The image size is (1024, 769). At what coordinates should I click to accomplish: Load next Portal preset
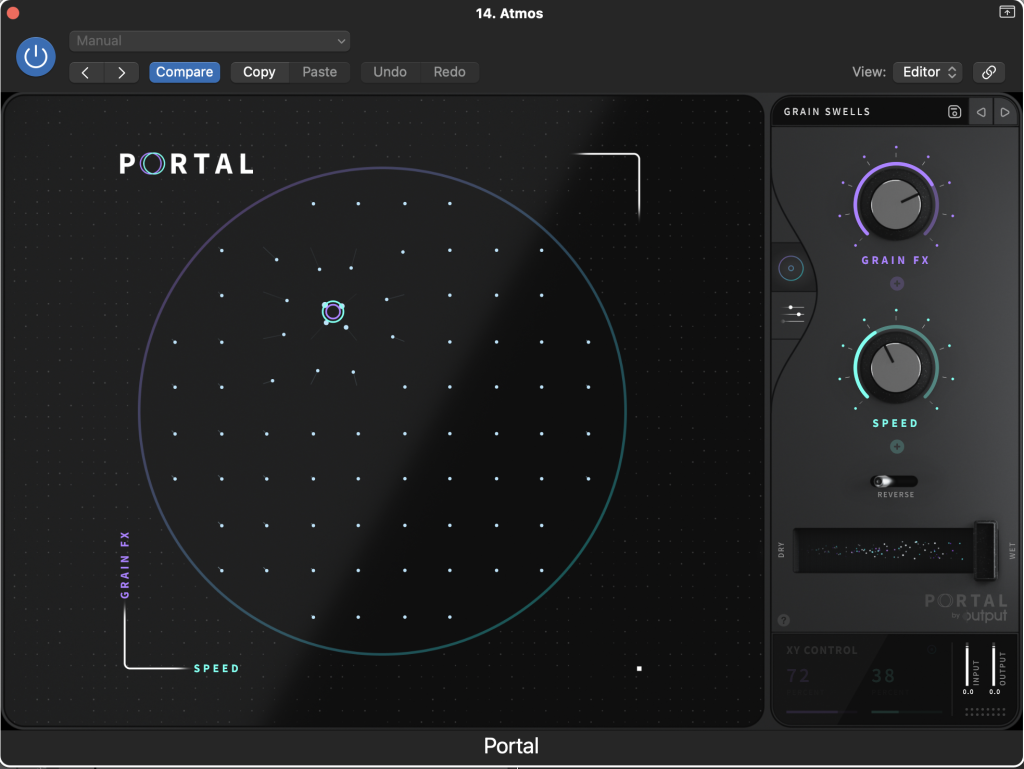[1005, 112]
